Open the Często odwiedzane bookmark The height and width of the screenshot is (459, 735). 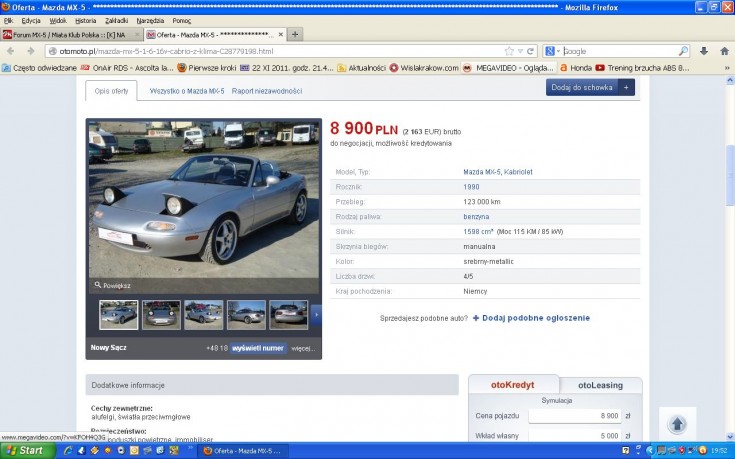[39, 68]
